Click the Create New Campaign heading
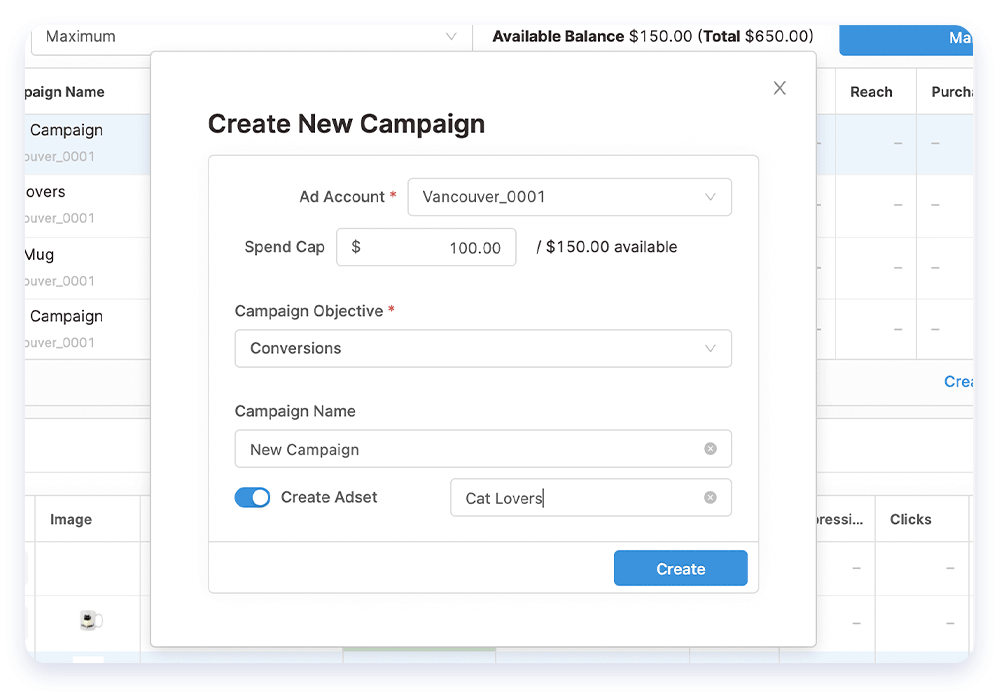Screen dimensions: 1000x700 click(346, 124)
